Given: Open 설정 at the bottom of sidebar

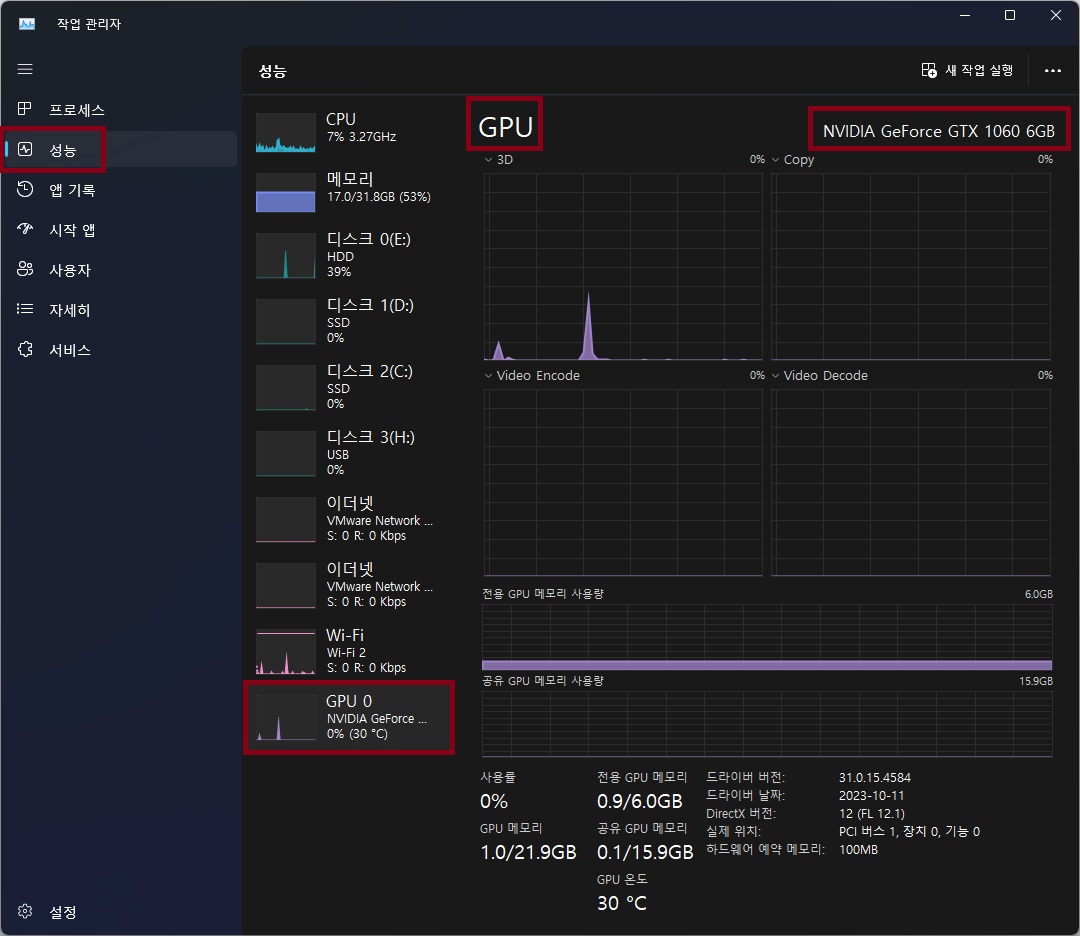Looking at the screenshot, I should (119, 911).
